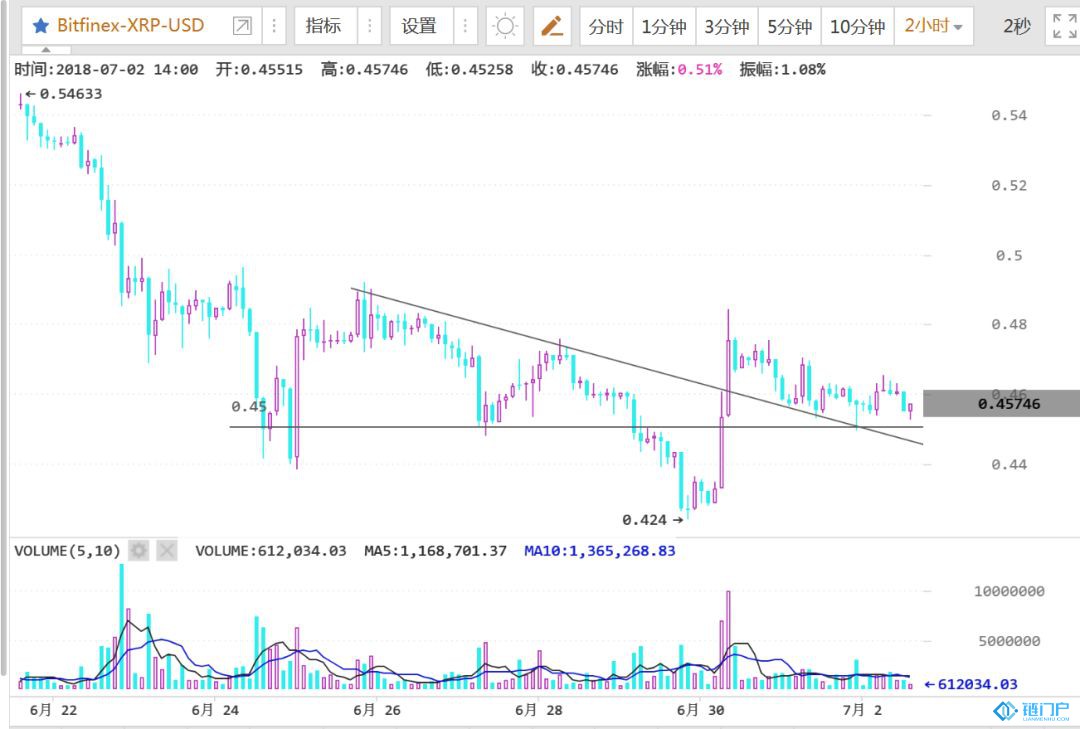Screen dimensions: 1080x729
Task: Click the 收:0.45746 close value
Action: point(574,70)
